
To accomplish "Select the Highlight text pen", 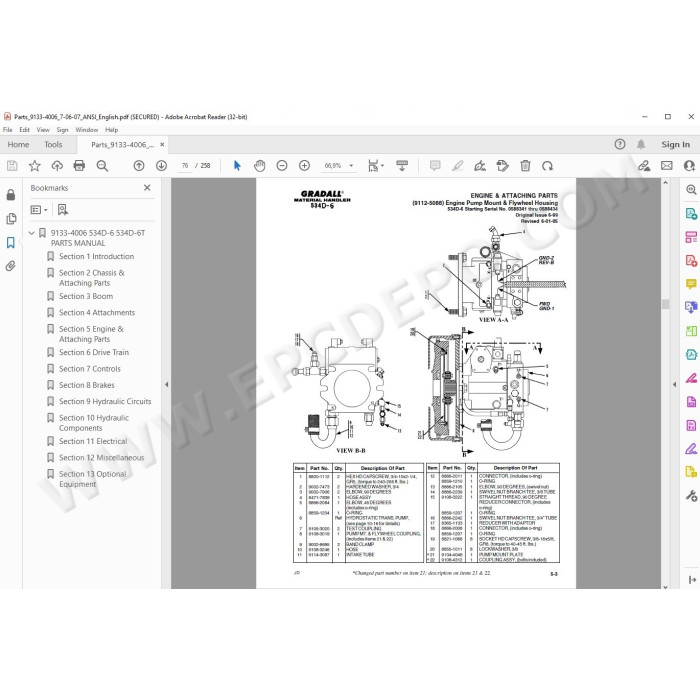I will (457, 166).
